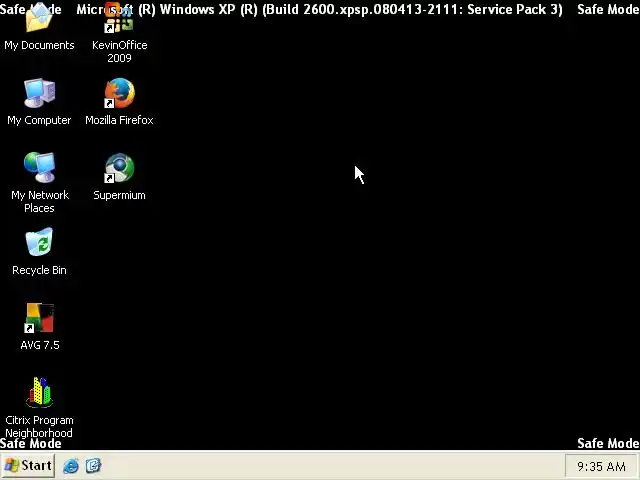Click the second Quick Launch icon beside Internet Explorer
The image size is (640, 480).
point(93,466)
